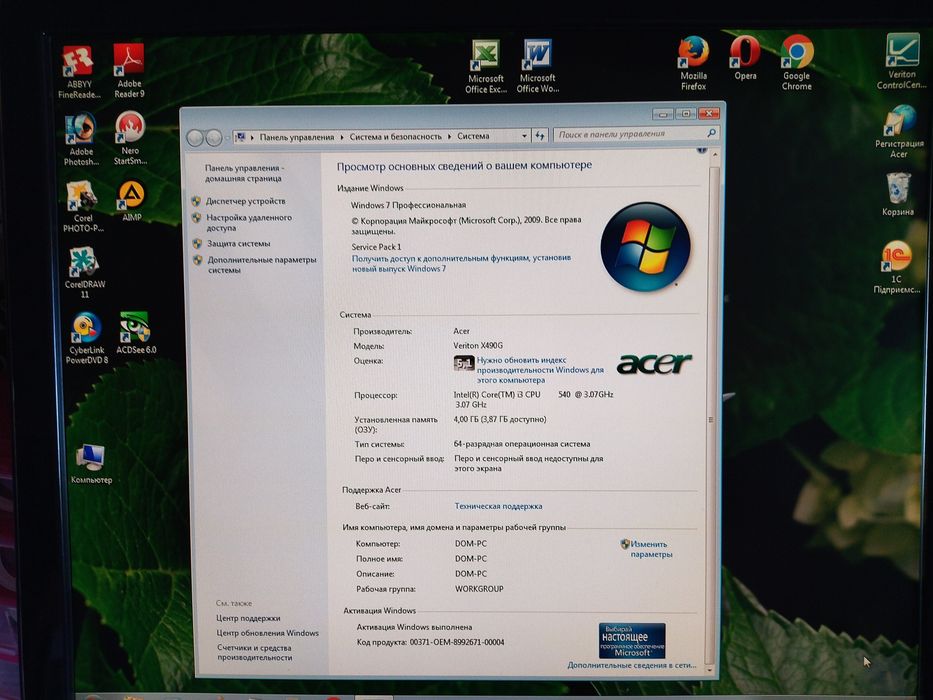Select 4,00 ГБ installed memory value
Screen dimensions: 933x700
pos(500,419)
